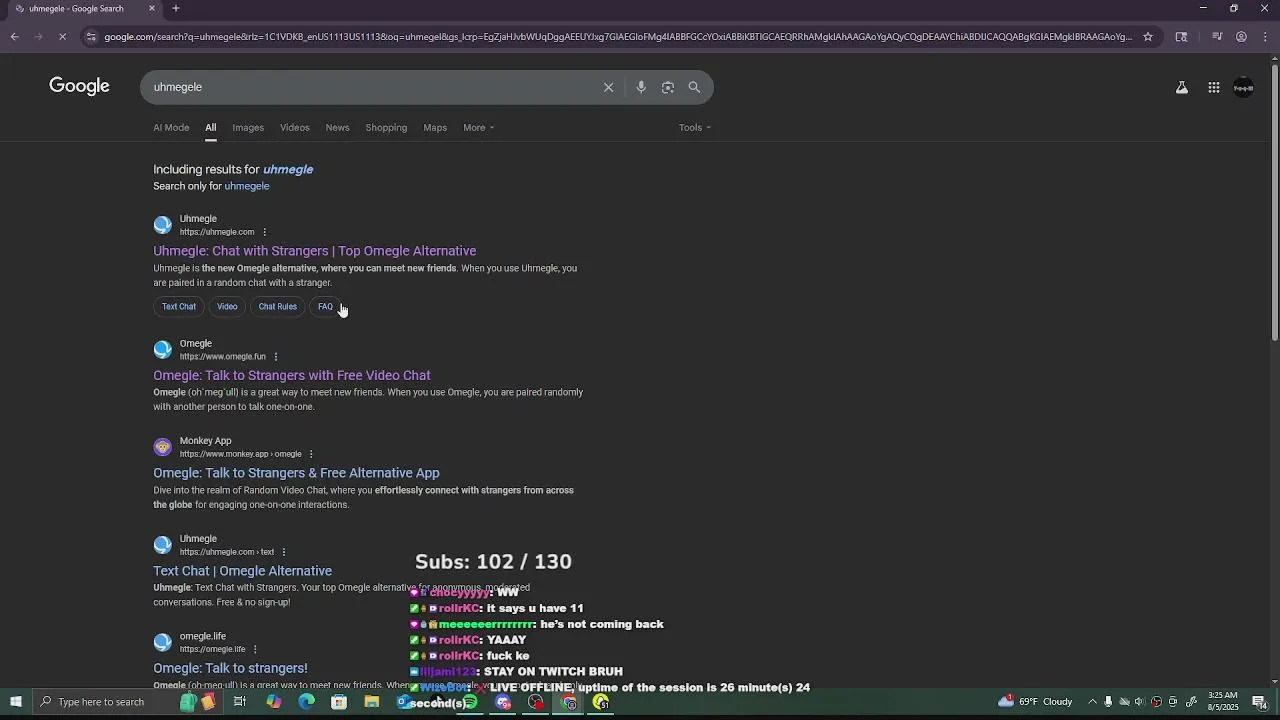This screenshot has width=1280, height=720.
Task: Open Omegle: Talk to Strangers & Free Alternative App
Action: [296, 473]
